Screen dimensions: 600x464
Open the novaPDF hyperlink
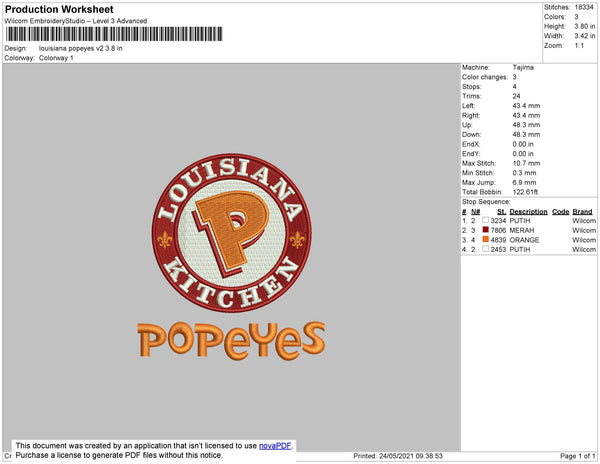pyautogui.click(x=275, y=446)
